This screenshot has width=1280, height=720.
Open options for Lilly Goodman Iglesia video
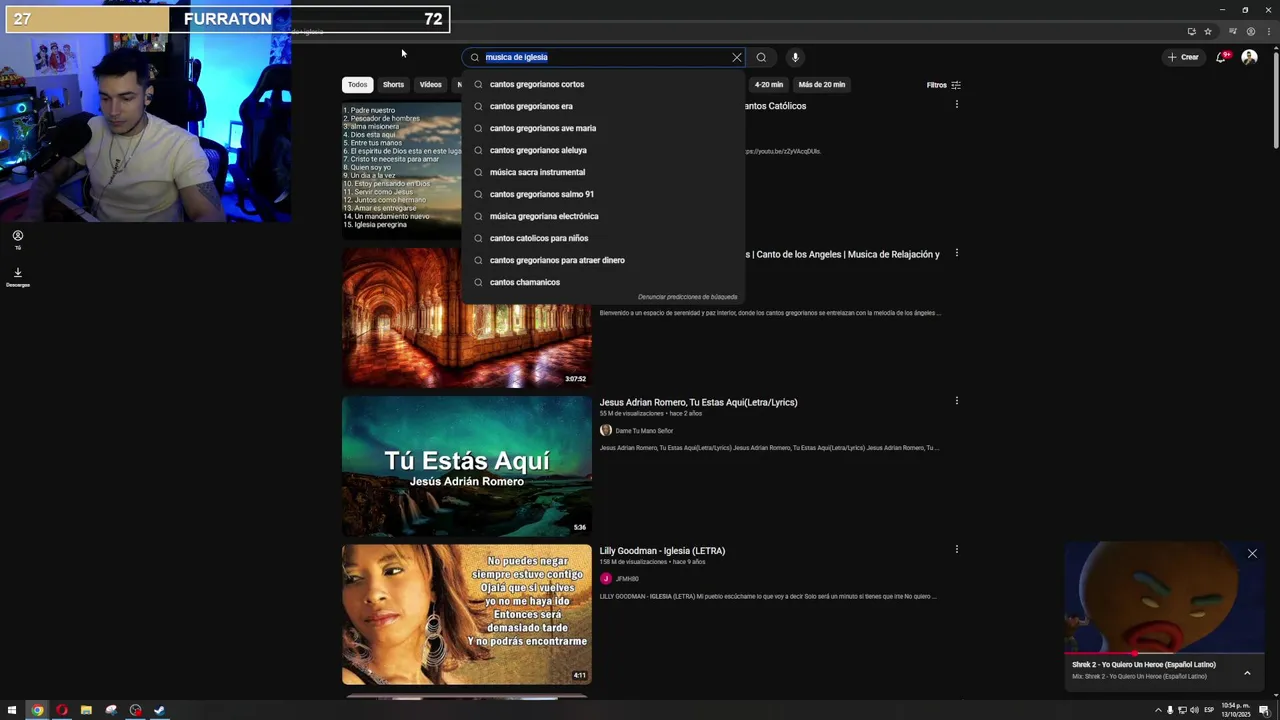(x=957, y=549)
